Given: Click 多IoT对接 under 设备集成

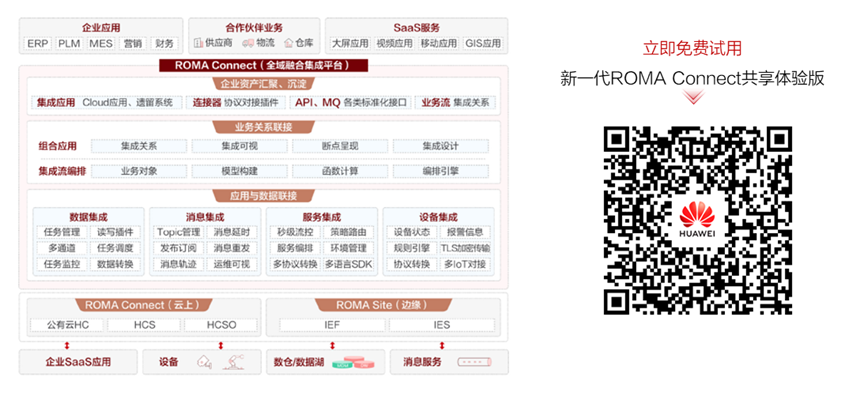Looking at the screenshot, I should pyautogui.click(x=466, y=264).
